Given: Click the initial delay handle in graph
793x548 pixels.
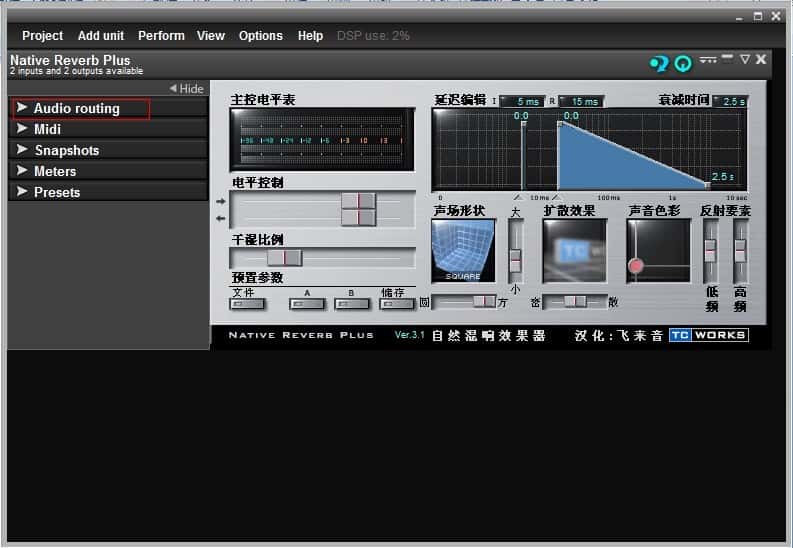Looking at the screenshot, I should [523, 123].
